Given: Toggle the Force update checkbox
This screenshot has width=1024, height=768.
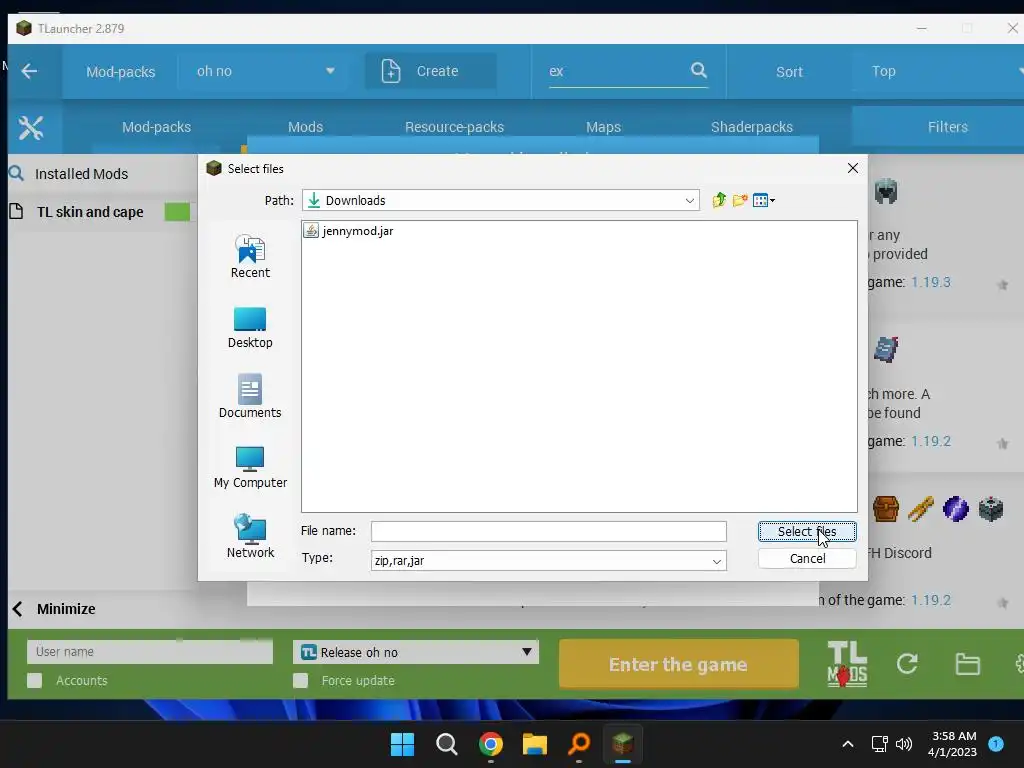Looking at the screenshot, I should point(300,680).
